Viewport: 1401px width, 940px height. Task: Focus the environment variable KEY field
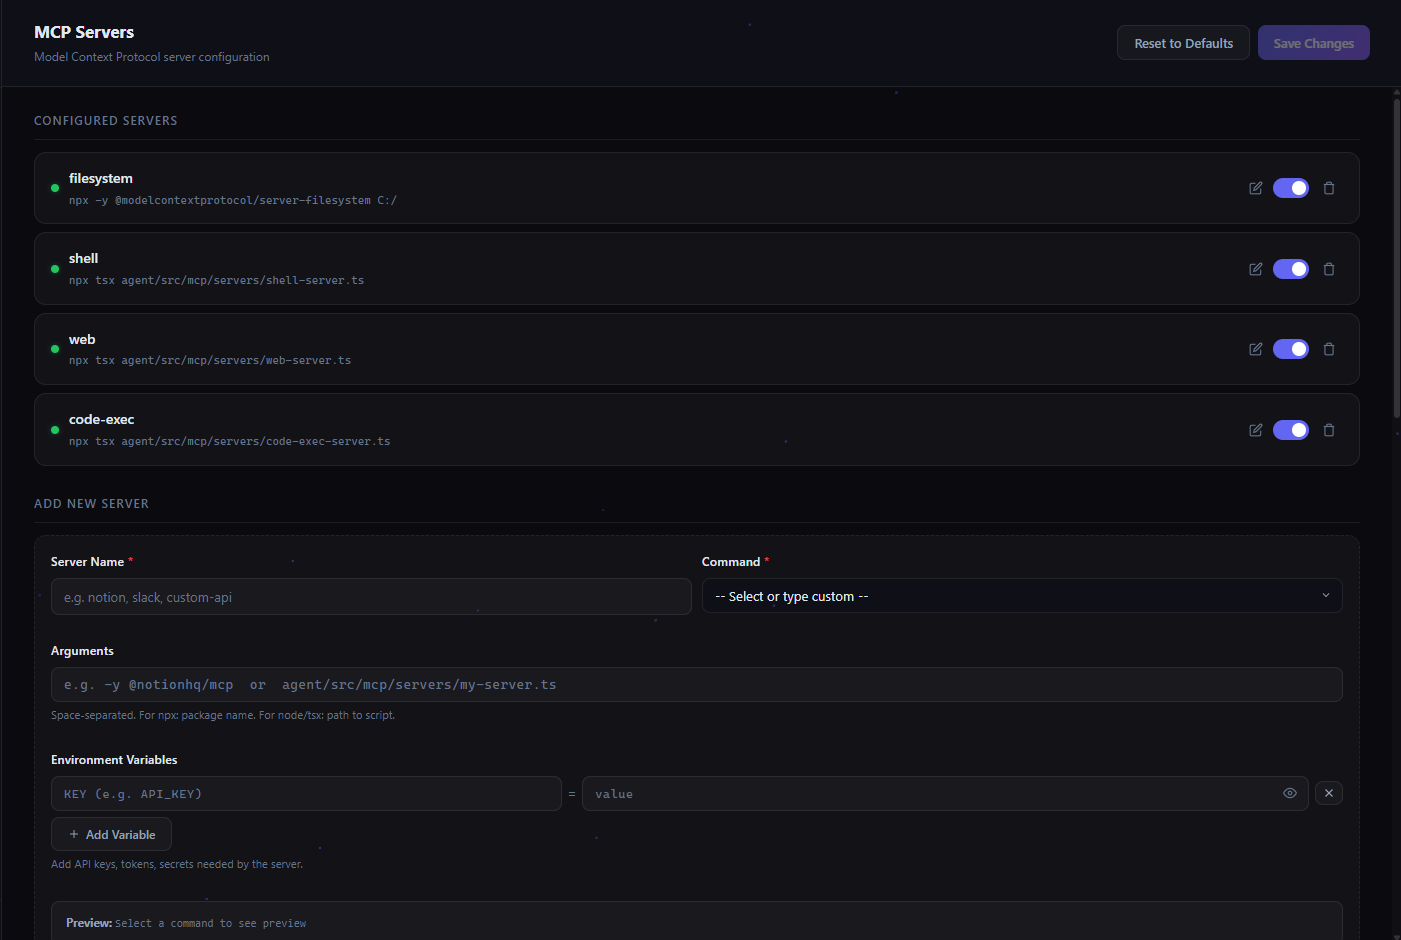pos(306,794)
